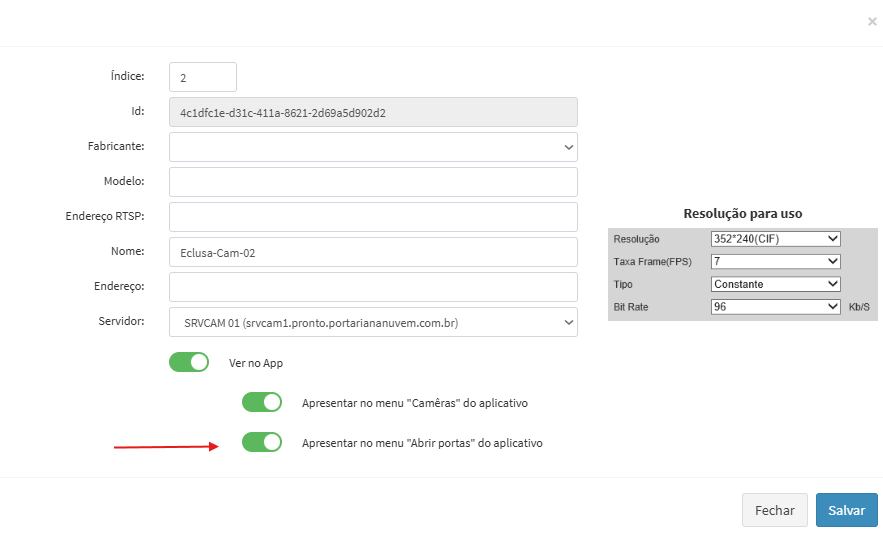Click the read-only Id field
883x535 pixels.
pyautogui.click(x=373, y=112)
